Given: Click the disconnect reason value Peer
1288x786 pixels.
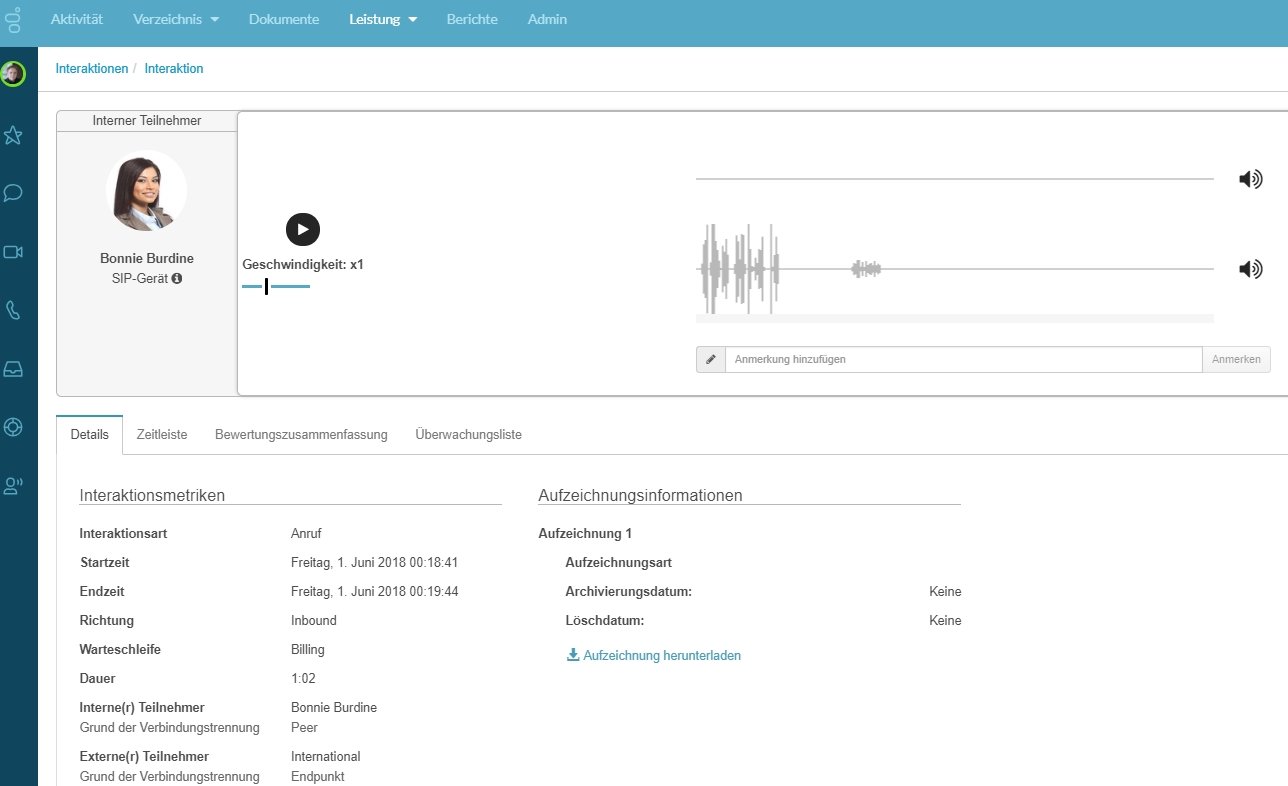Looking at the screenshot, I should click(x=305, y=728).
